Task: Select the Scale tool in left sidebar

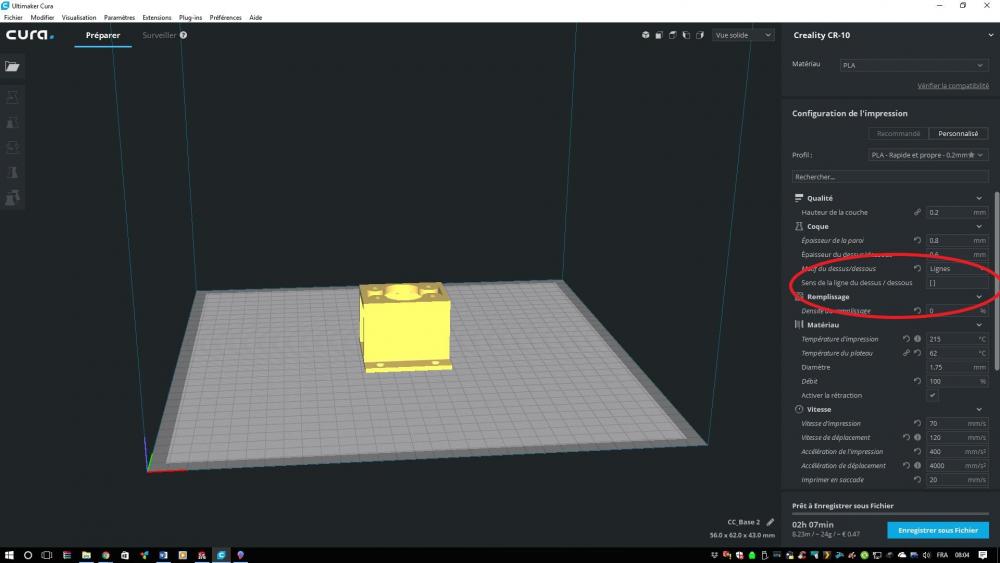Action: click(x=12, y=122)
